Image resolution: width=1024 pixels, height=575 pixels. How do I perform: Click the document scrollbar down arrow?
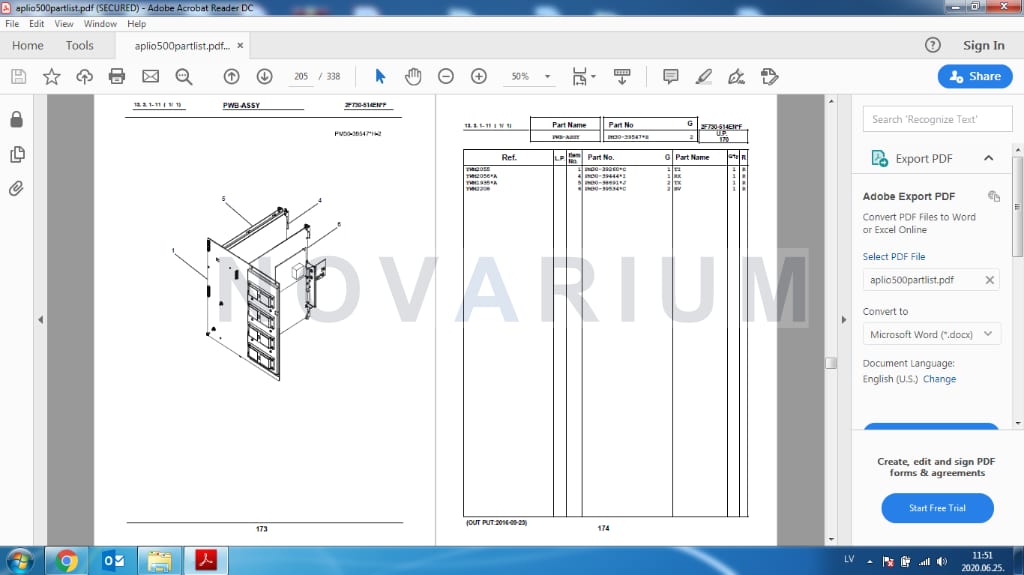coord(831,539)
